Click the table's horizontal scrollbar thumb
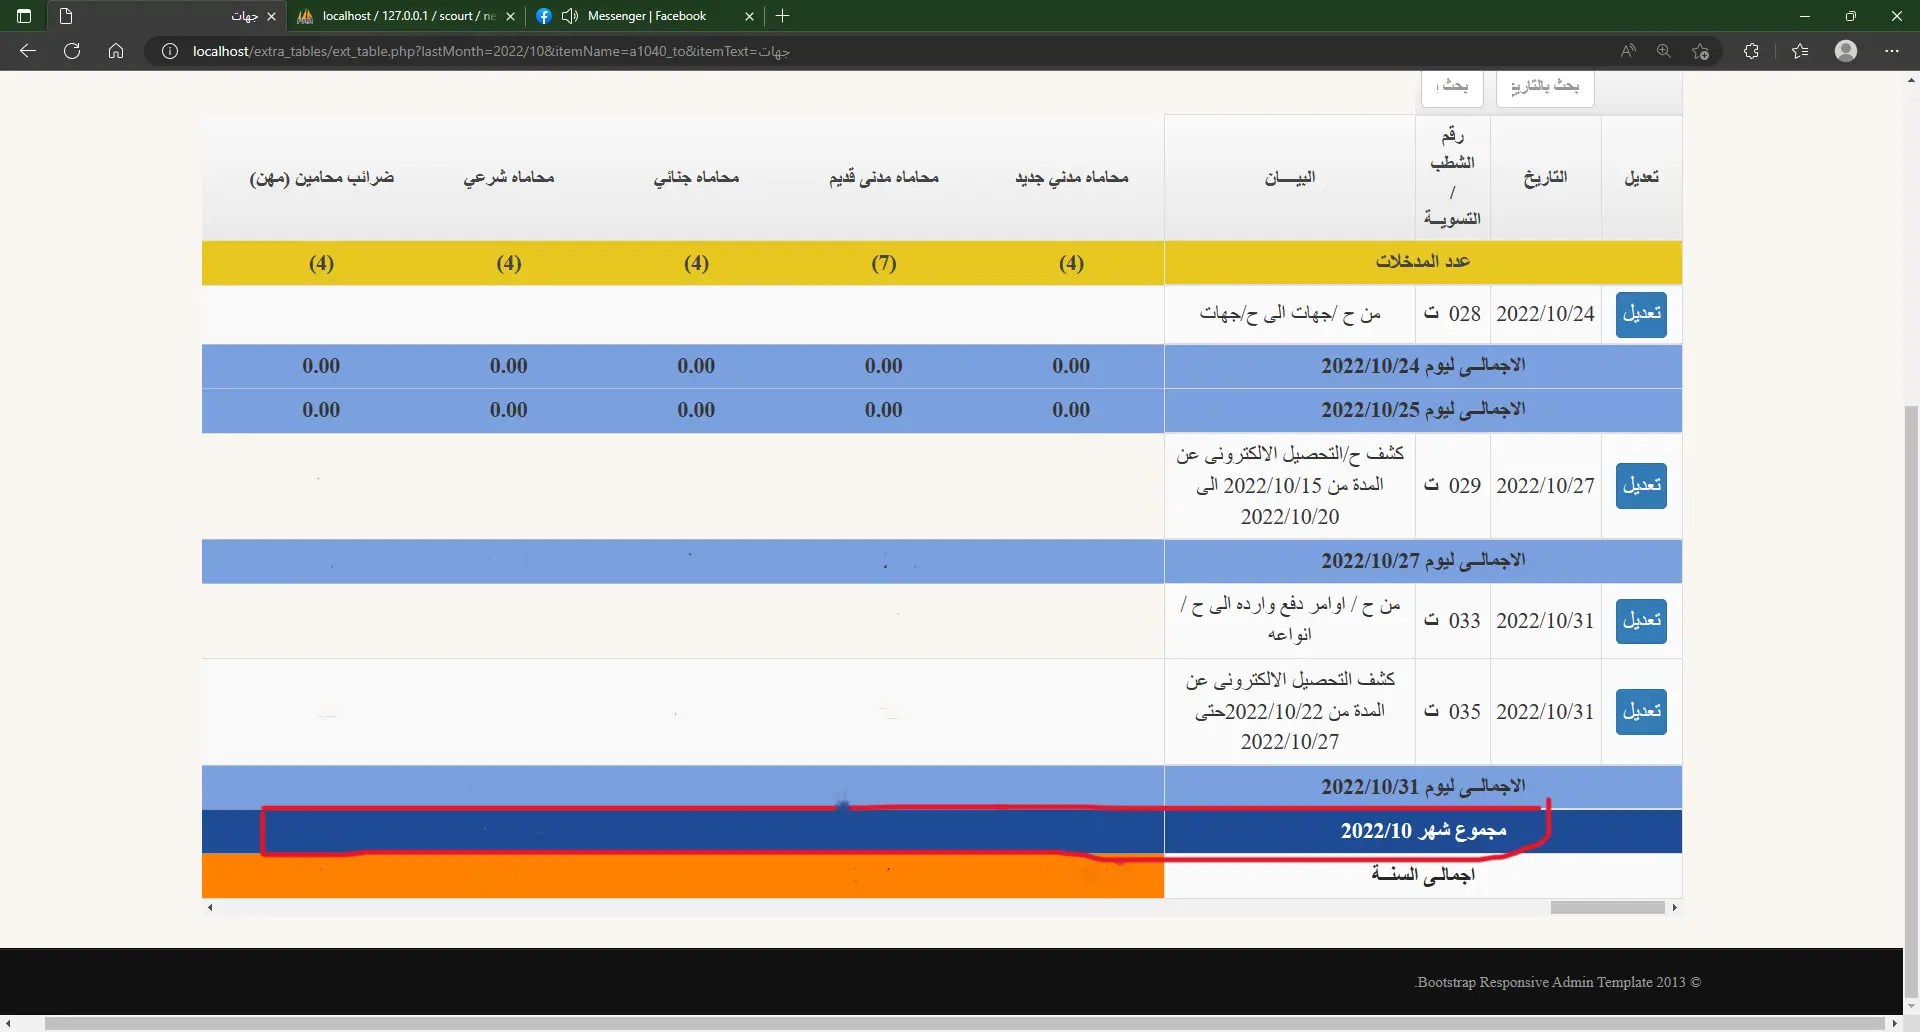This screenshot has height=1032, width=1920. (x=1607, y=908)
